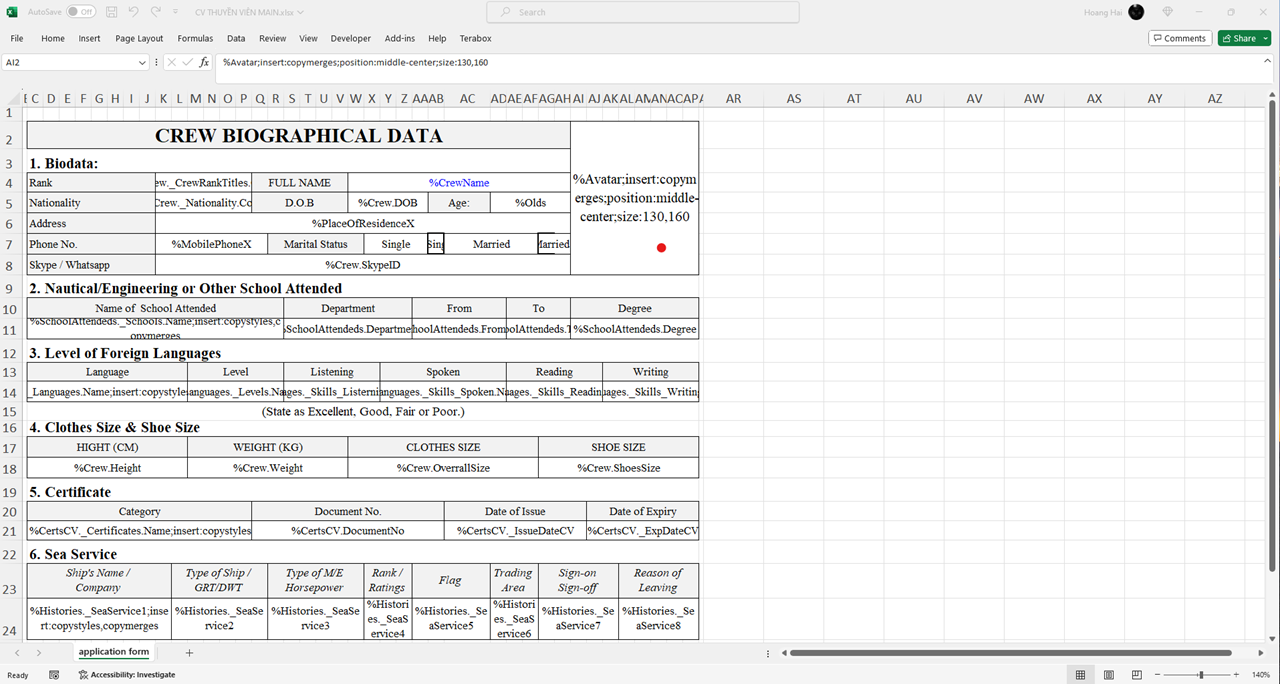Image resolution: width=1280 pixels, height=684 pixels.
Task: Switch to Page Layout view icon
Action: click(x=1108, y=675)
